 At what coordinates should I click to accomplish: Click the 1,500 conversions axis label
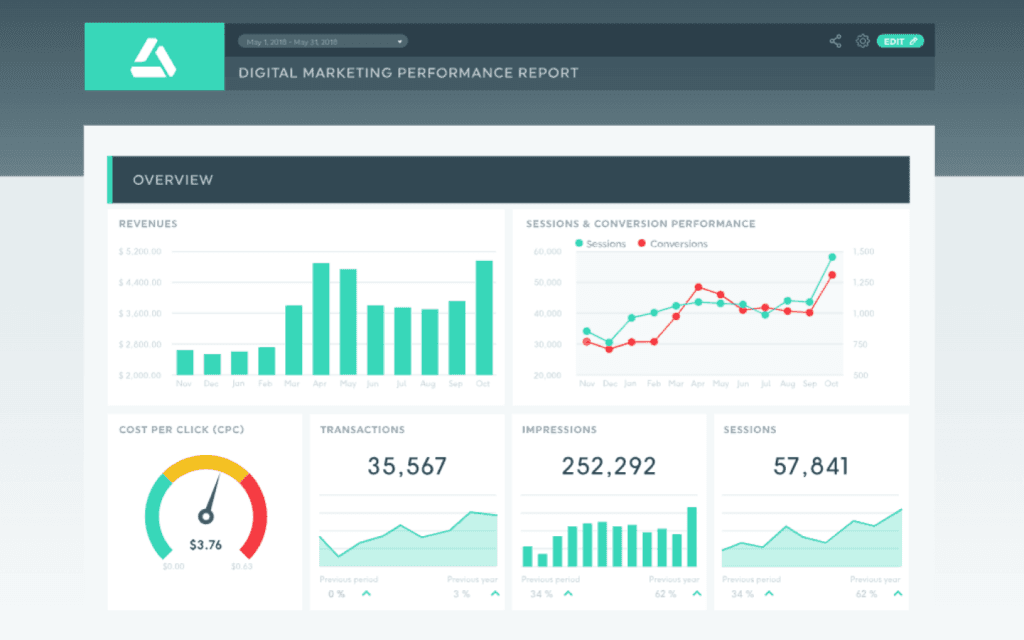(x=863, y=251)
